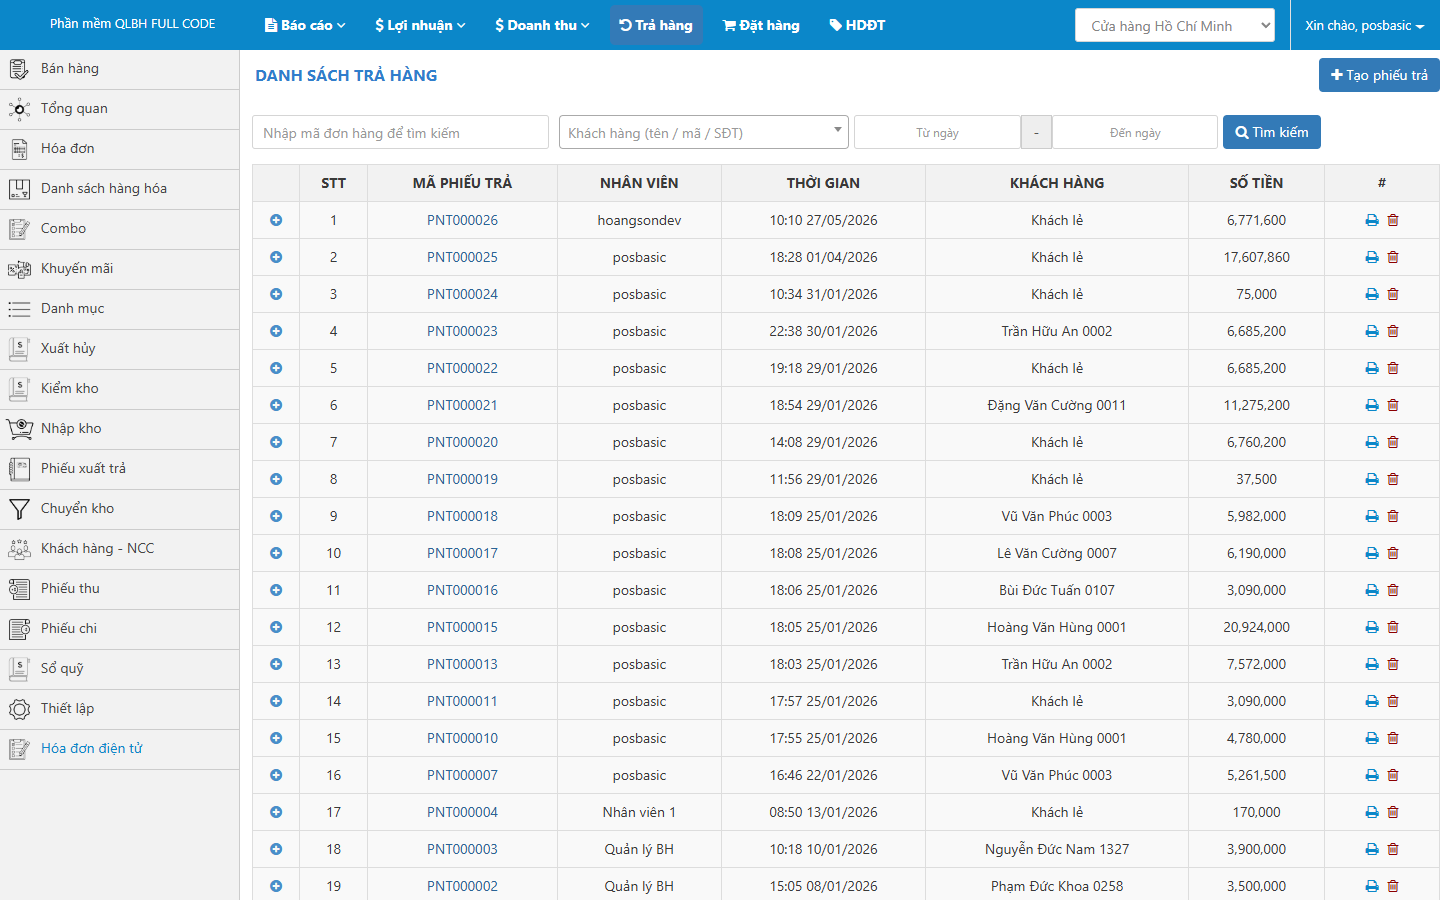The width and height of the screenshot is (1440, 900).
Task: Click customer cell Nguyễn Đức Nam 1327
Action: 1056,849
